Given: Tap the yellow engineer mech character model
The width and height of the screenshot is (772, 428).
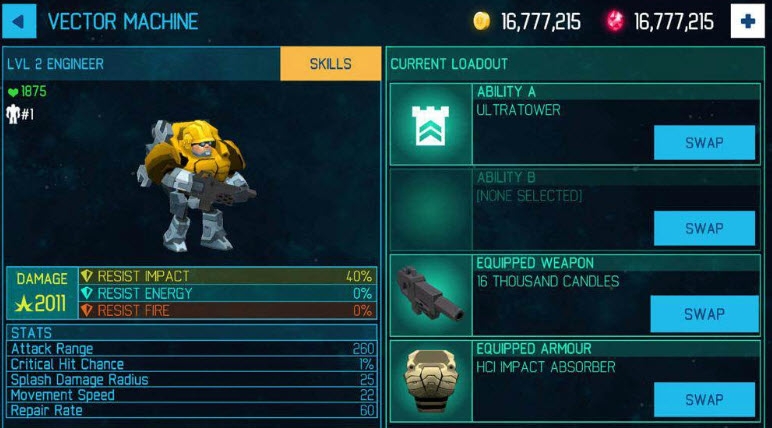Looking at the screenshot, I should click(194, 185).
